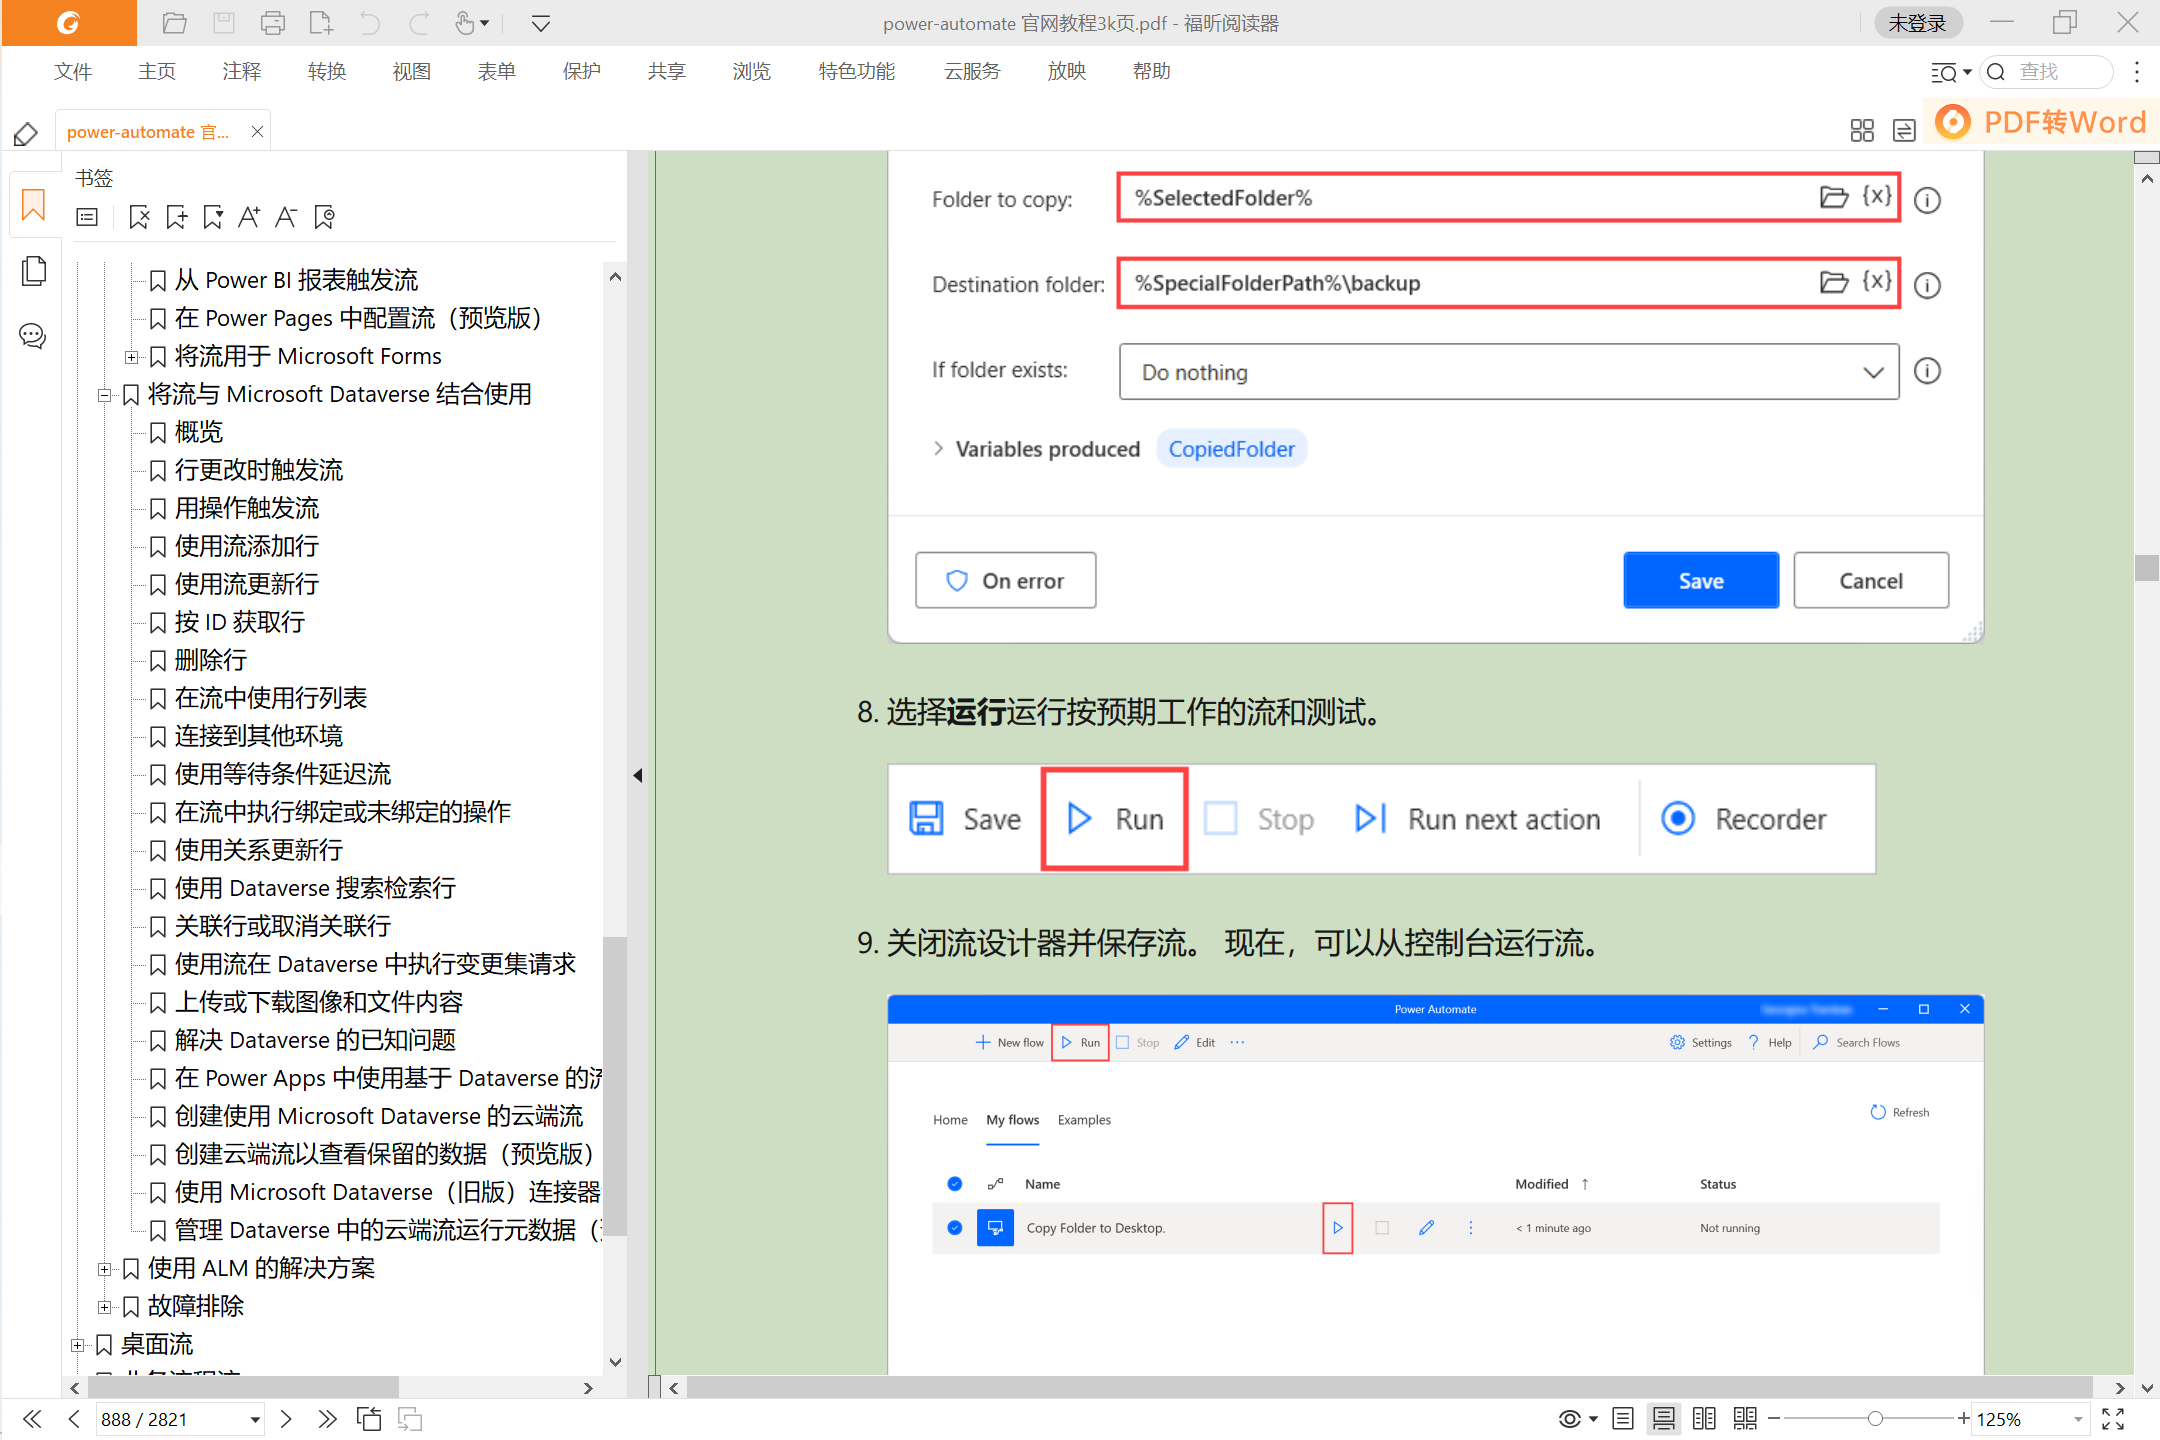Click the increase bookmark font size icon
This screenshot has height=1440, width=2160.
pos(249,217)
